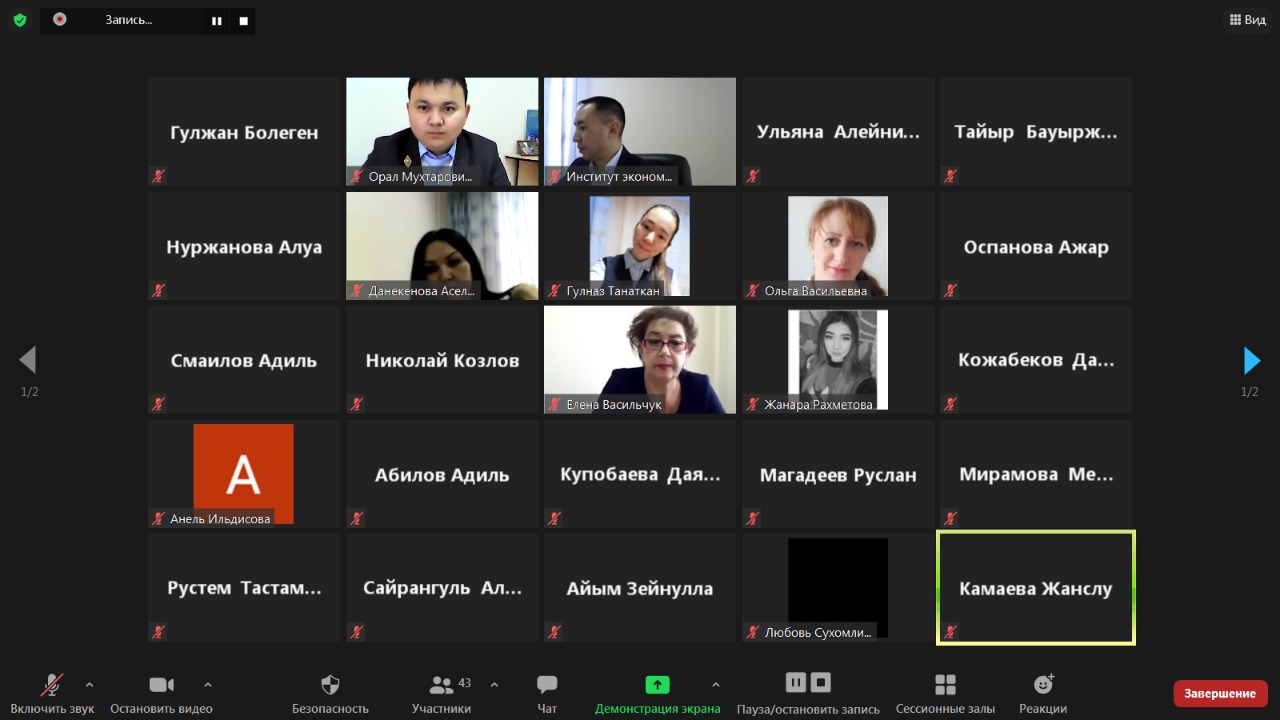Go to previous participants page arrow
Screen dimensions: 1280x720
click(x=28, y=360)
